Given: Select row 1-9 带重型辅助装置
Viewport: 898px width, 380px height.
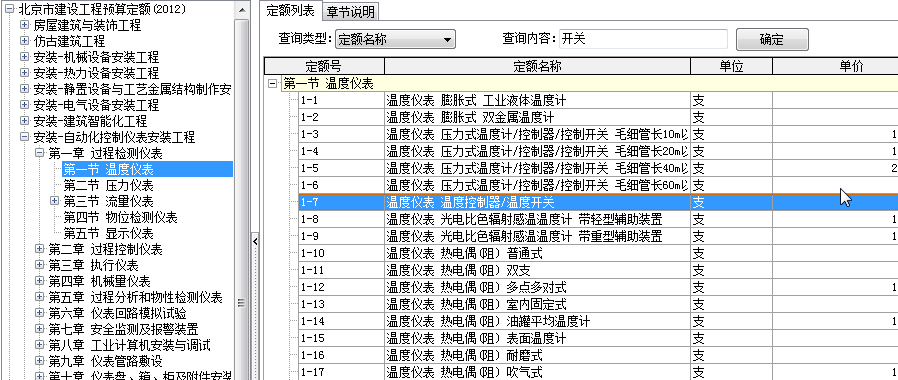Looking at the screenshot, I should 598,236.
